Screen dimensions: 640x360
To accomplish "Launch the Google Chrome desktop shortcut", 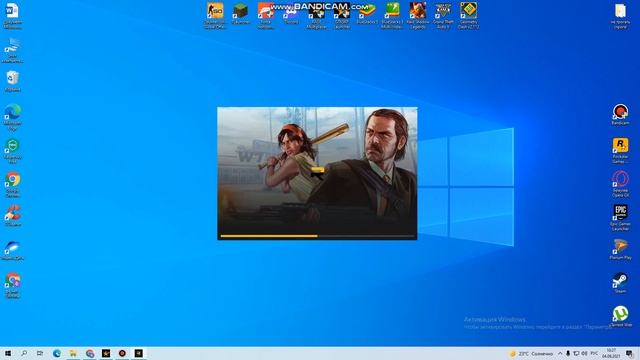I will pyautogui.click(x=12, y=185).
